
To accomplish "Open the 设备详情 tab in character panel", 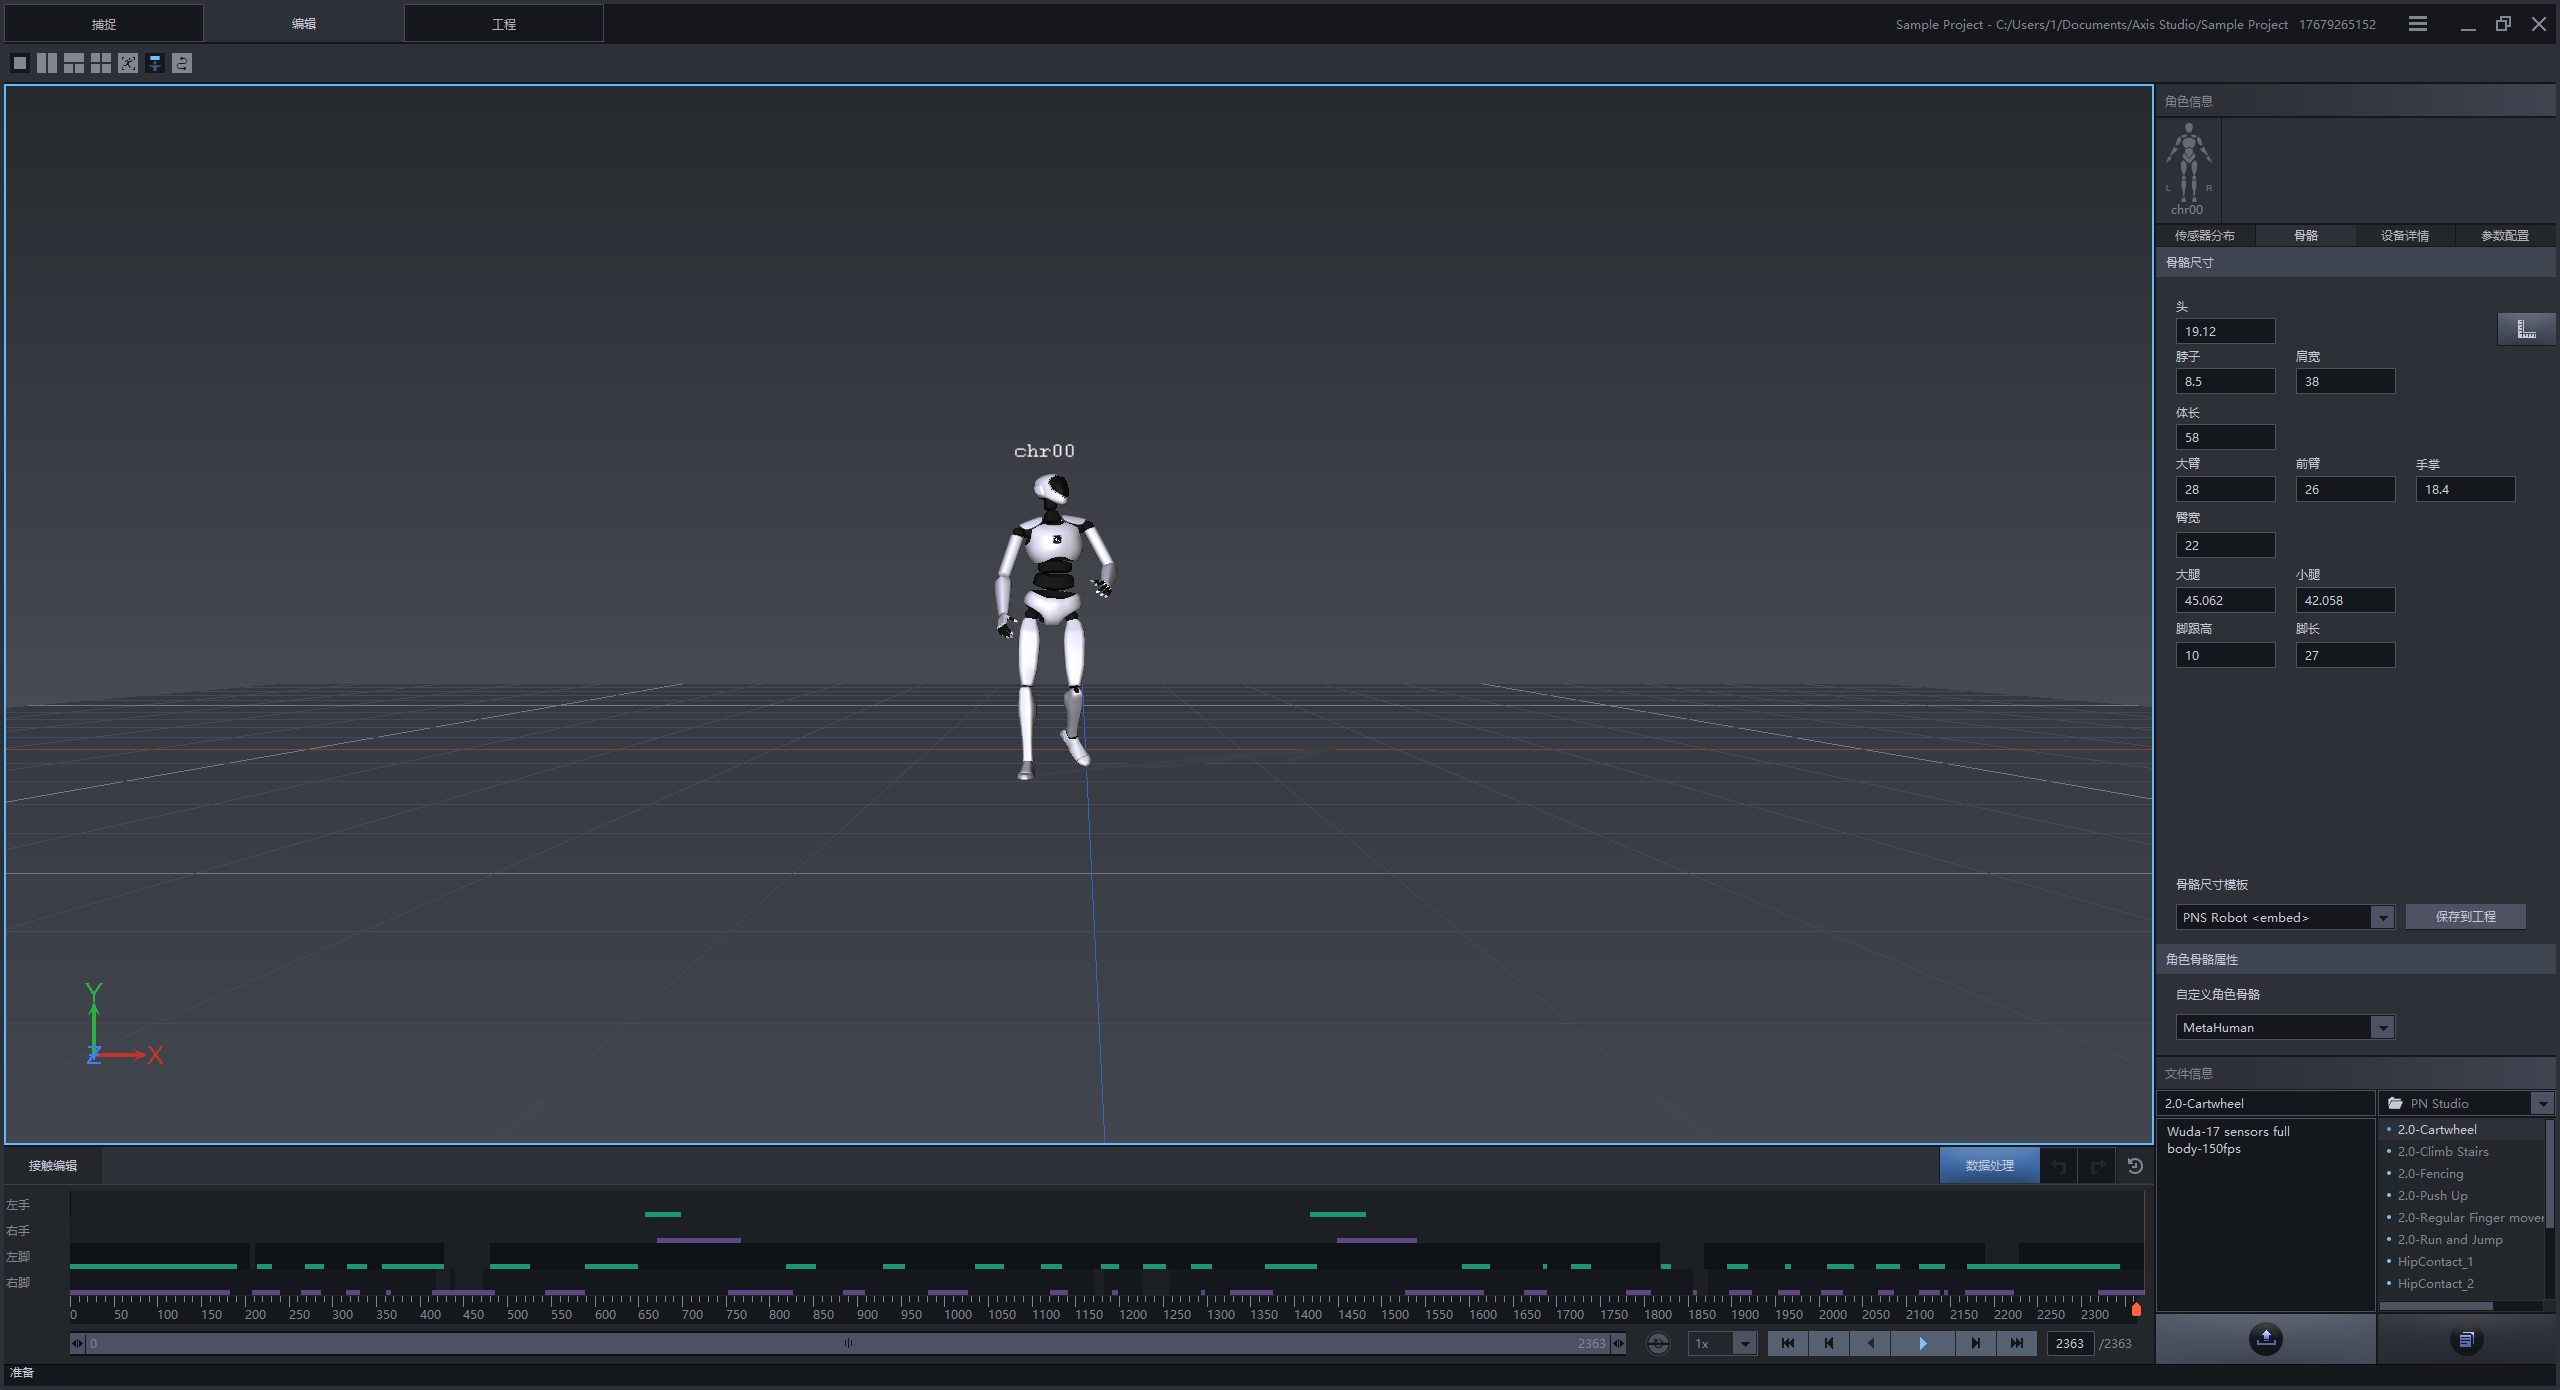I will [2404, 236].
